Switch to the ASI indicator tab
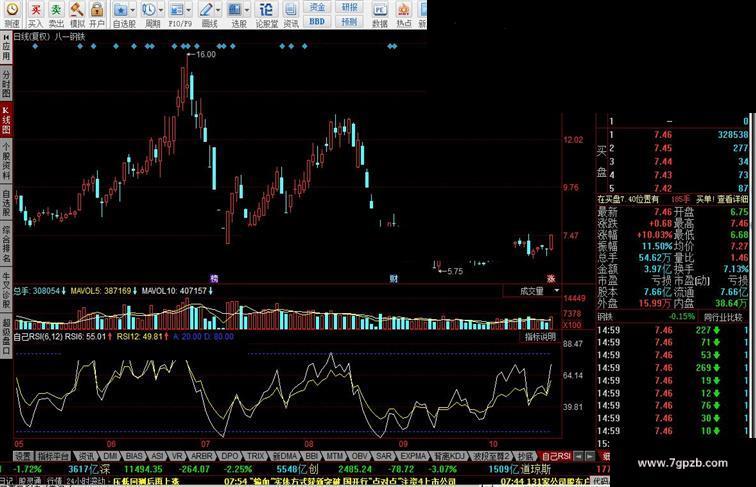Screen dimensions: 756x487 tap(157, 456)
